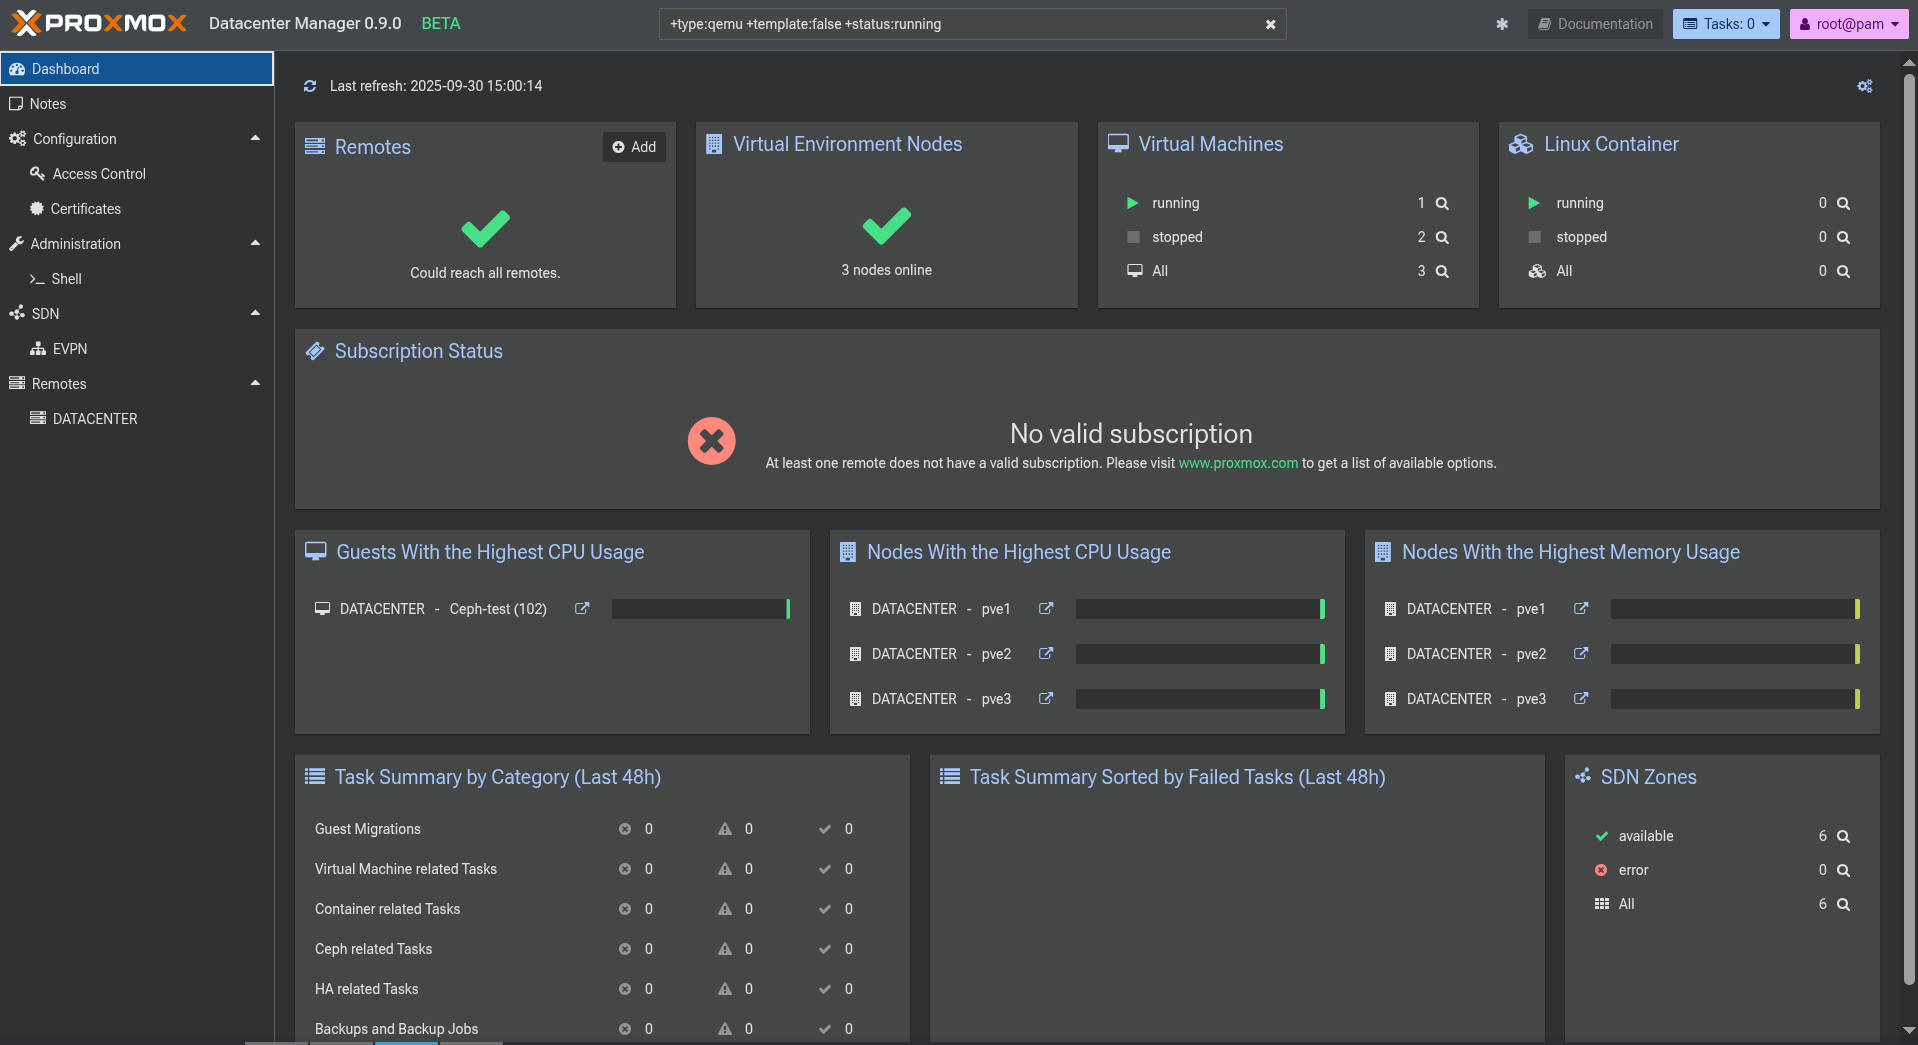Collapse the Configuration section in sidebar
The height and width of the screenshot is (1045, 1918).
[x=255, y=138]
